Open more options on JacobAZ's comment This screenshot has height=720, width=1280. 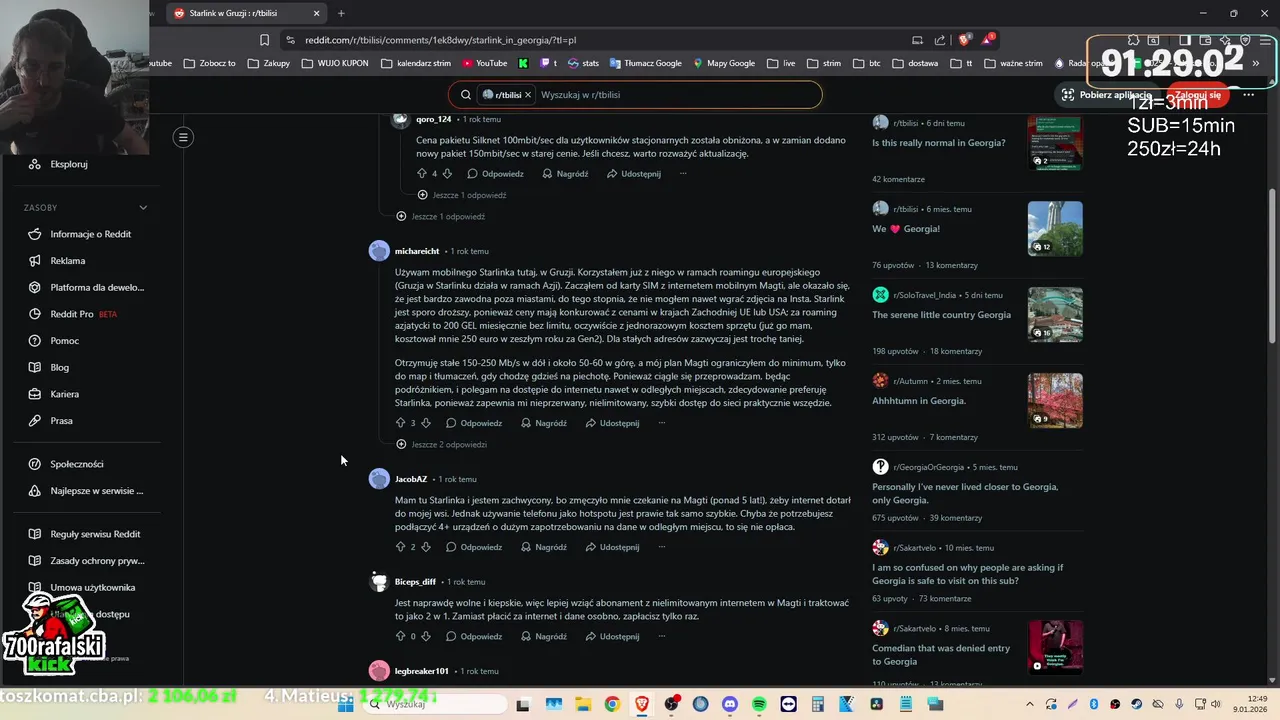(661, 547)
